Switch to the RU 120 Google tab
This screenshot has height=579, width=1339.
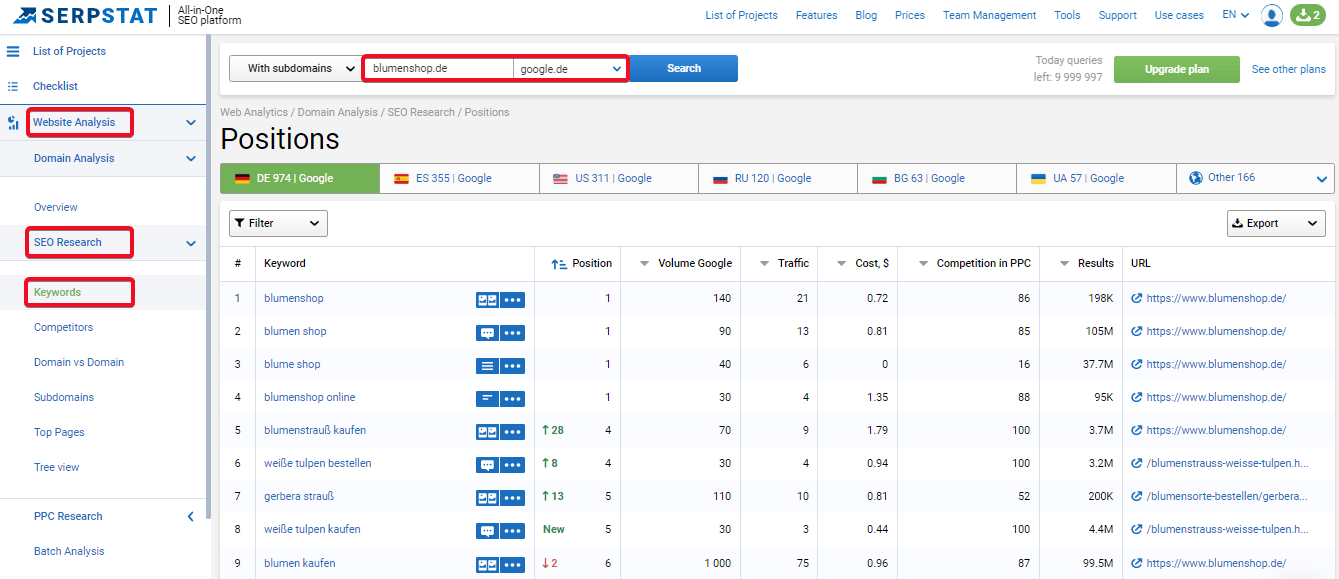(x=778, y=178)
